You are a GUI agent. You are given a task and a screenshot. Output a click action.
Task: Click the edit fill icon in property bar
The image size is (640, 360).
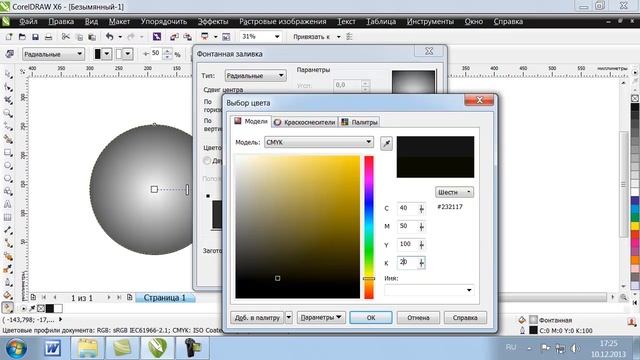[9, 54]
